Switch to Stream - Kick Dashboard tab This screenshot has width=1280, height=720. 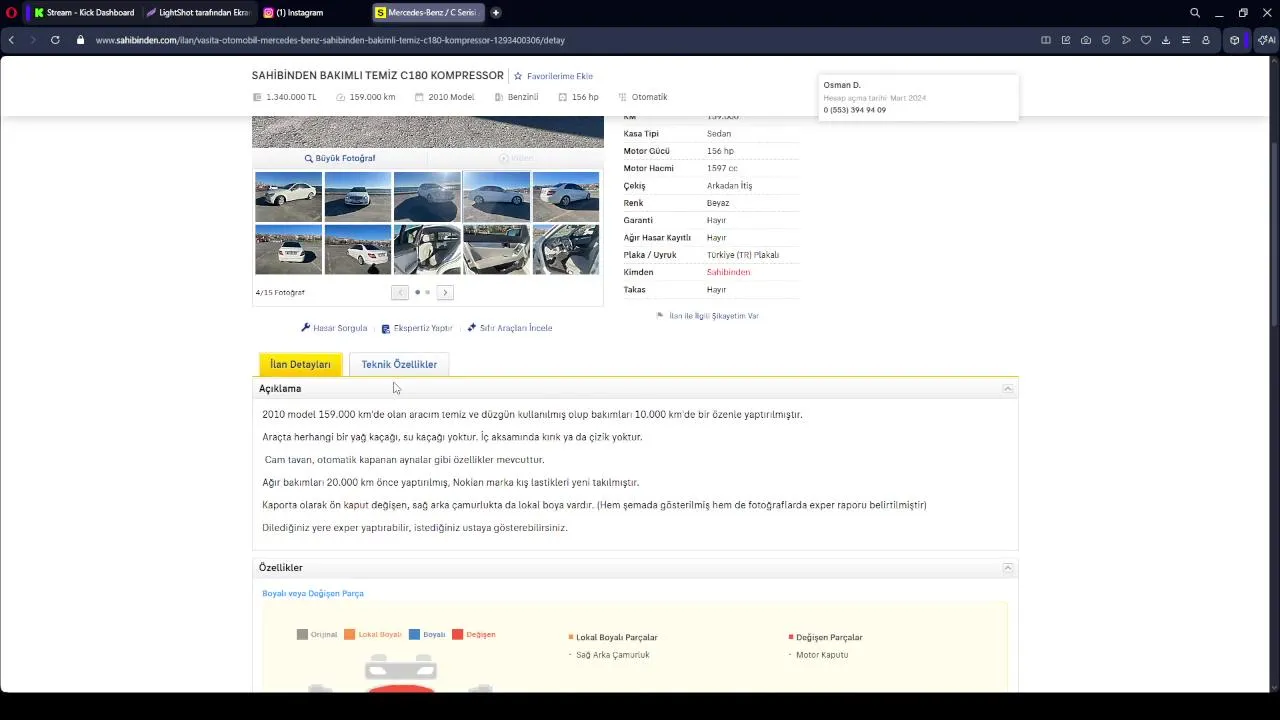(84, 13)
